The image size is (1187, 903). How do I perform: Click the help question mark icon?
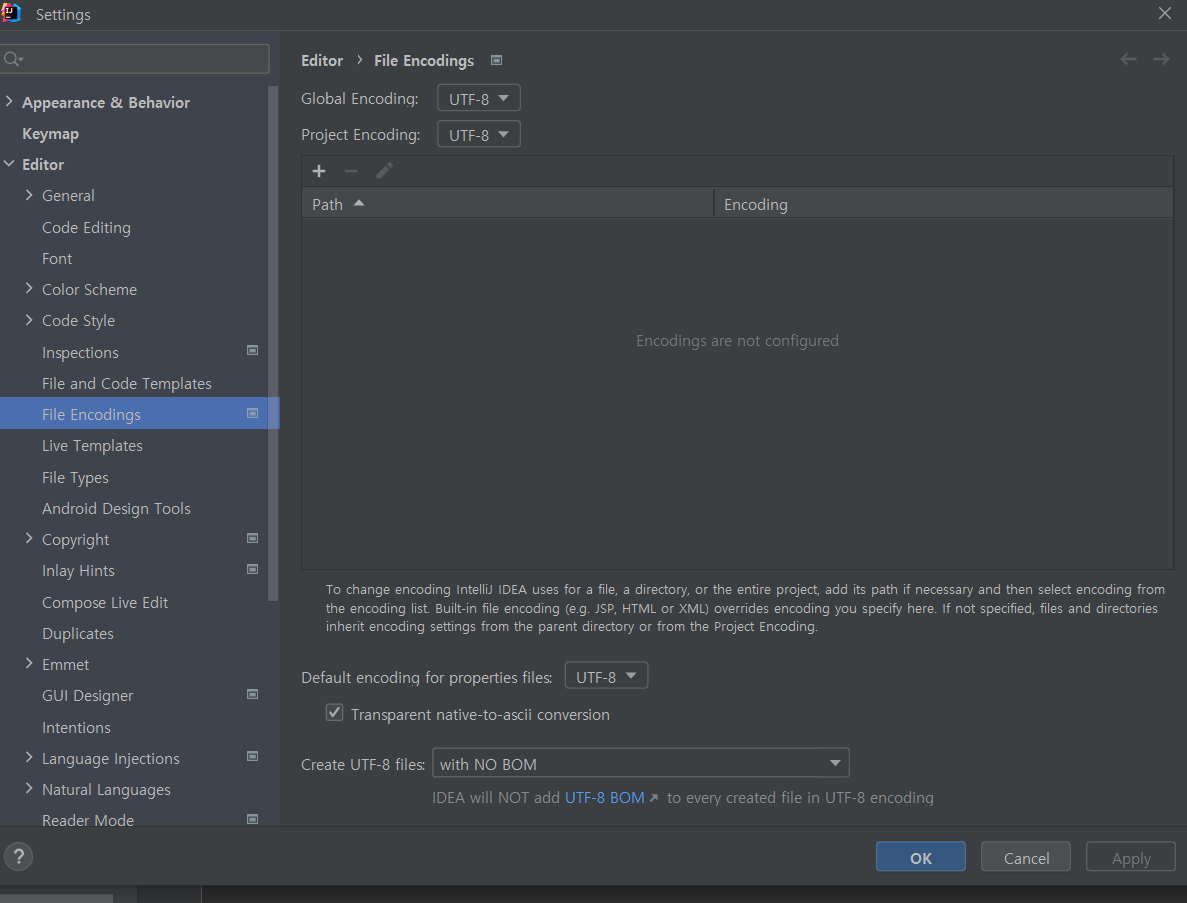point(18,857)
